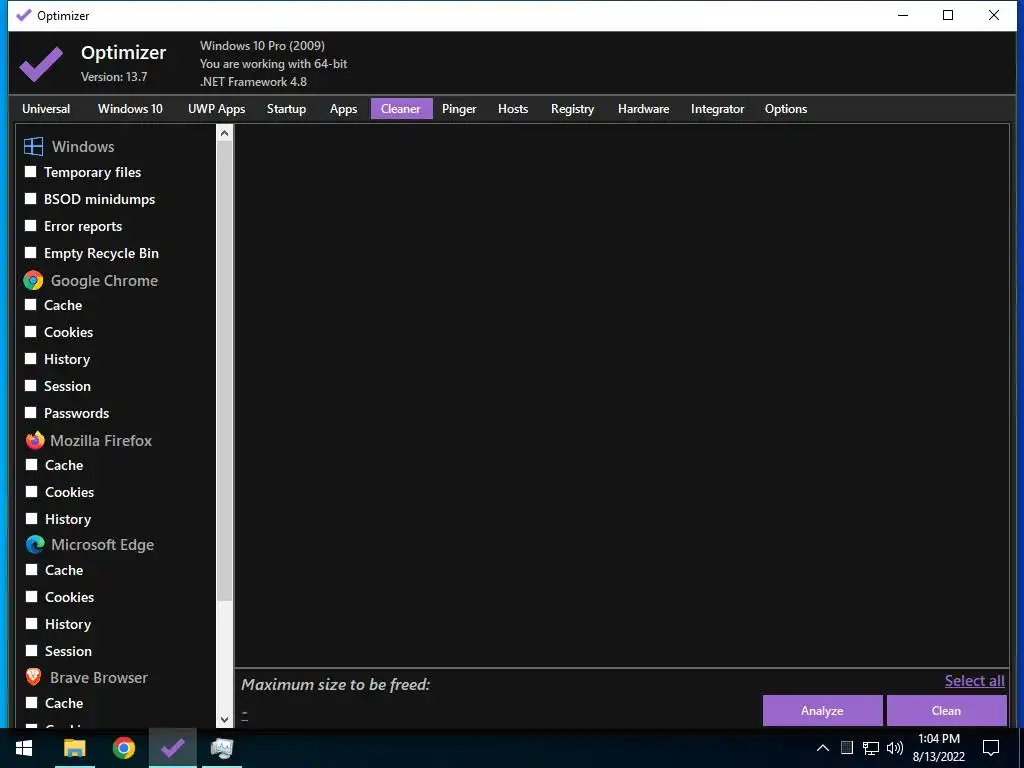
Task: Check Mozilla Firefox Cache checkbox
Action: (x=31, y=465)
